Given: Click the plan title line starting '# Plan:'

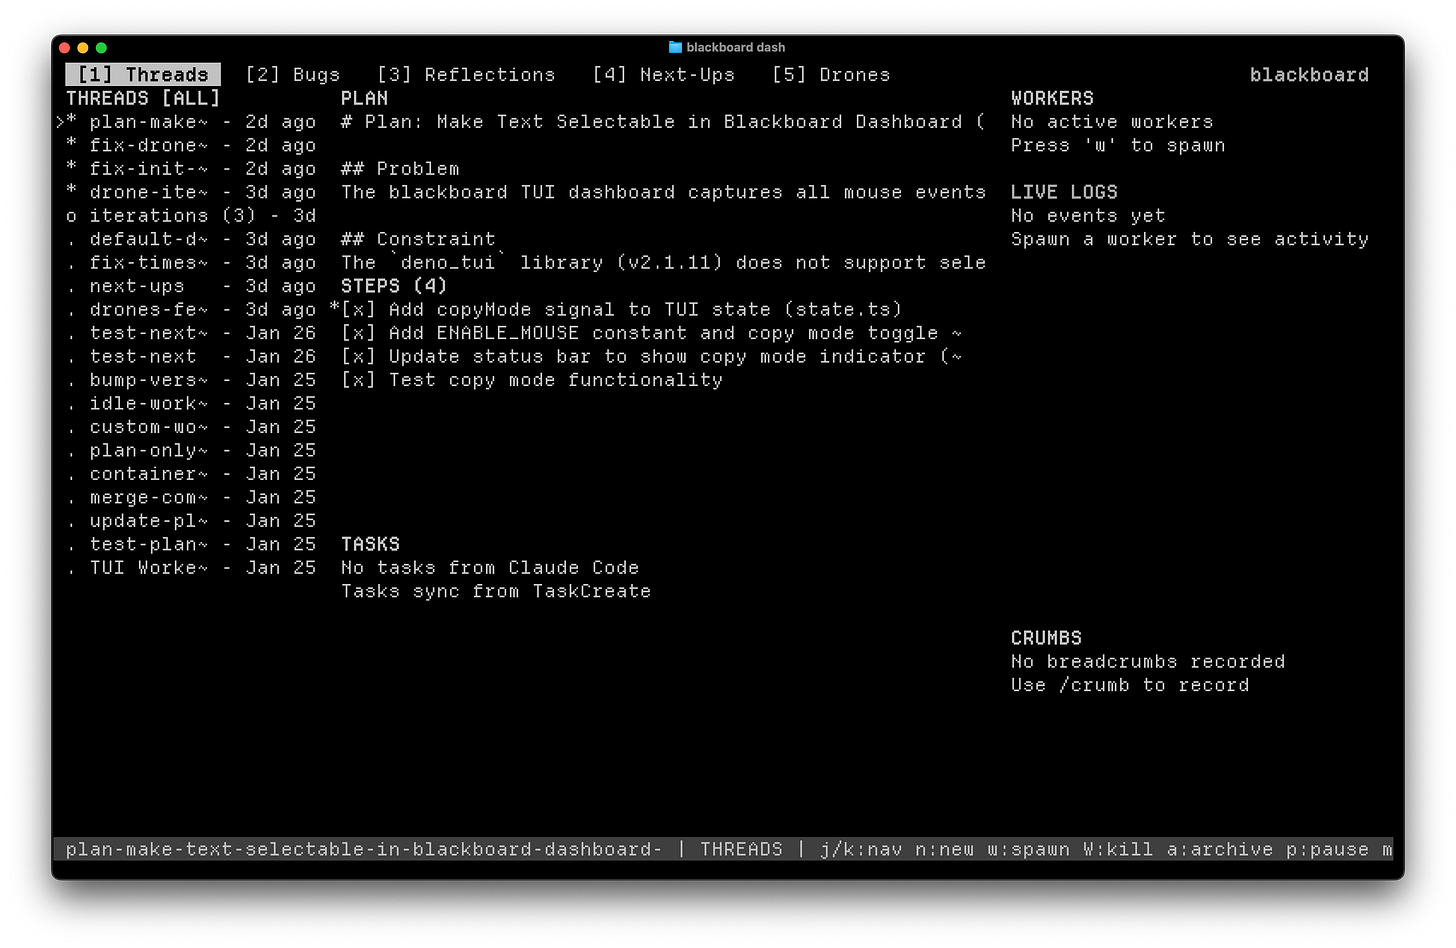Looking at the screenshot, I should (663, 122).
